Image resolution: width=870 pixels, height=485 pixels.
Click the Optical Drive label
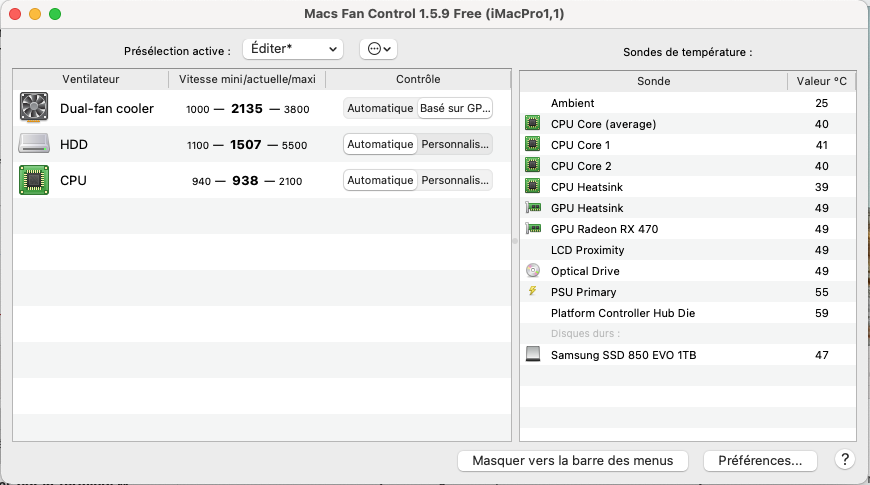click(x=585, y=271)
